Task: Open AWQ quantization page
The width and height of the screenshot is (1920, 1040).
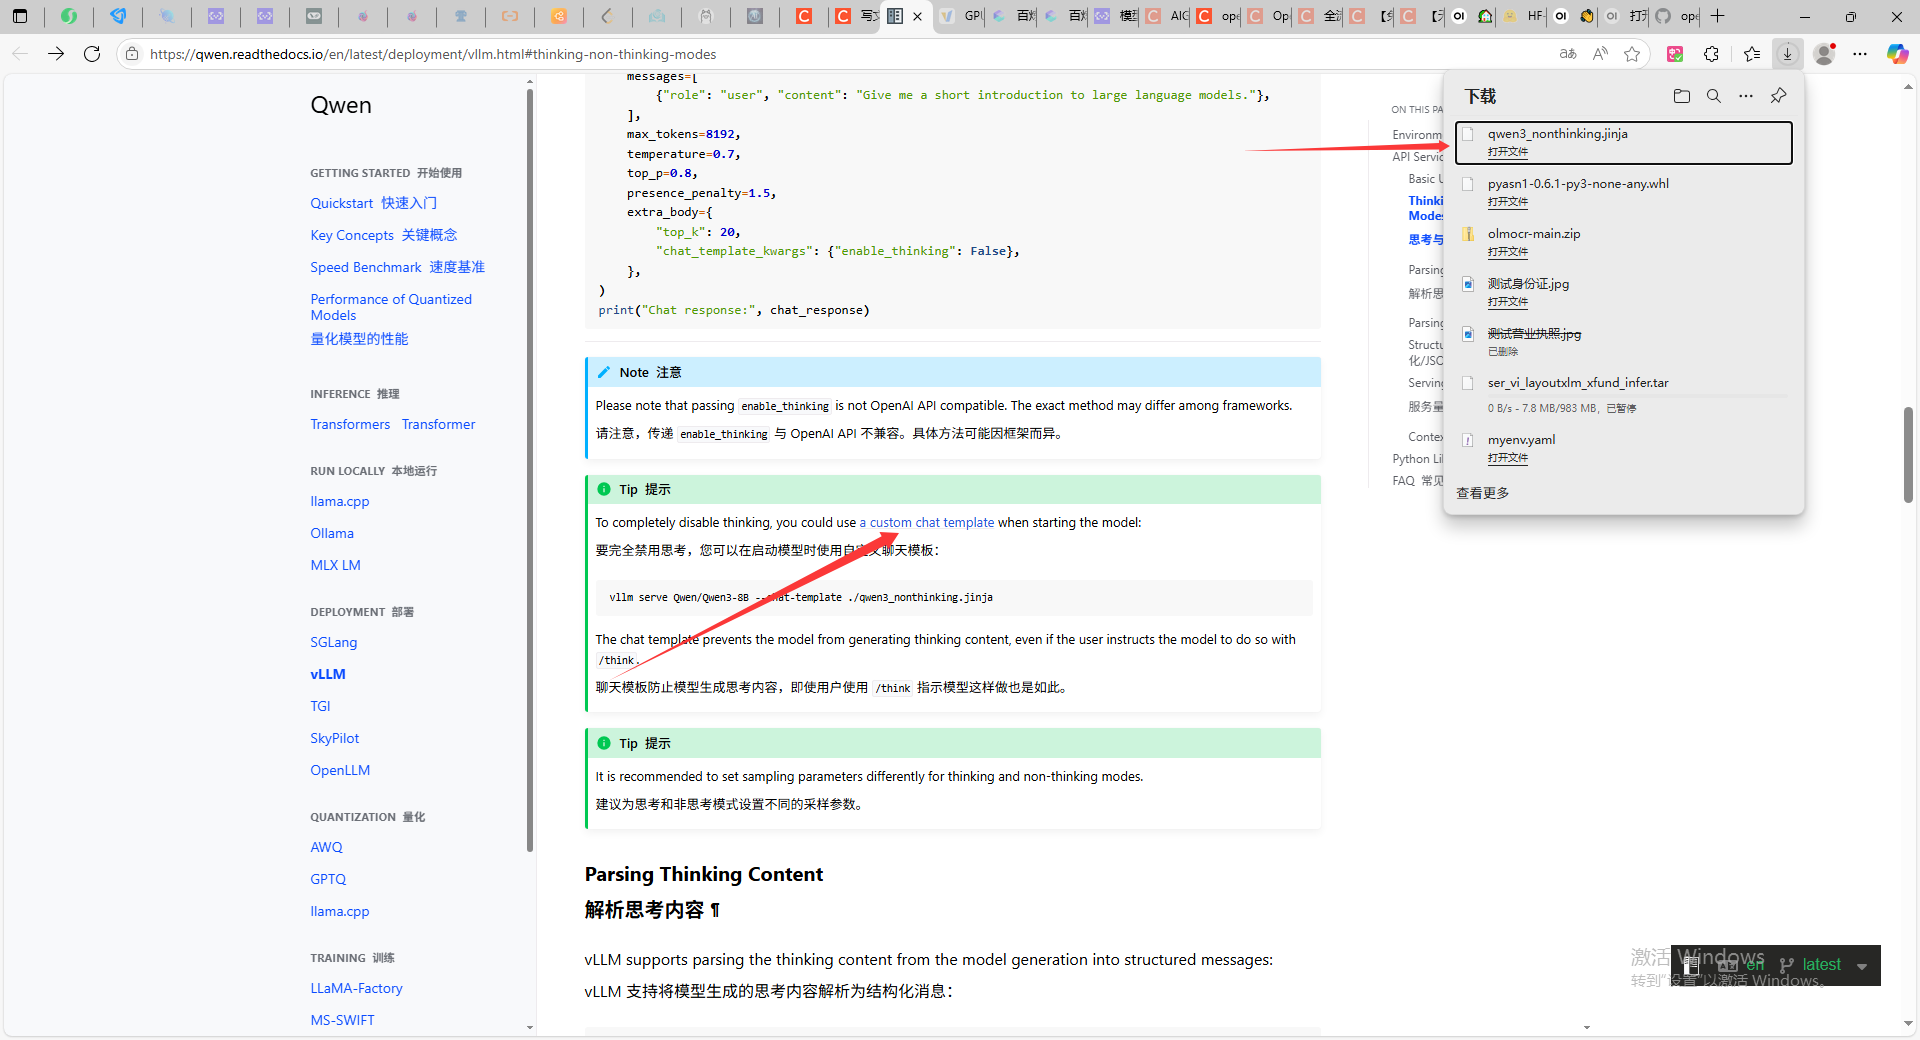Action: point(326,847)
